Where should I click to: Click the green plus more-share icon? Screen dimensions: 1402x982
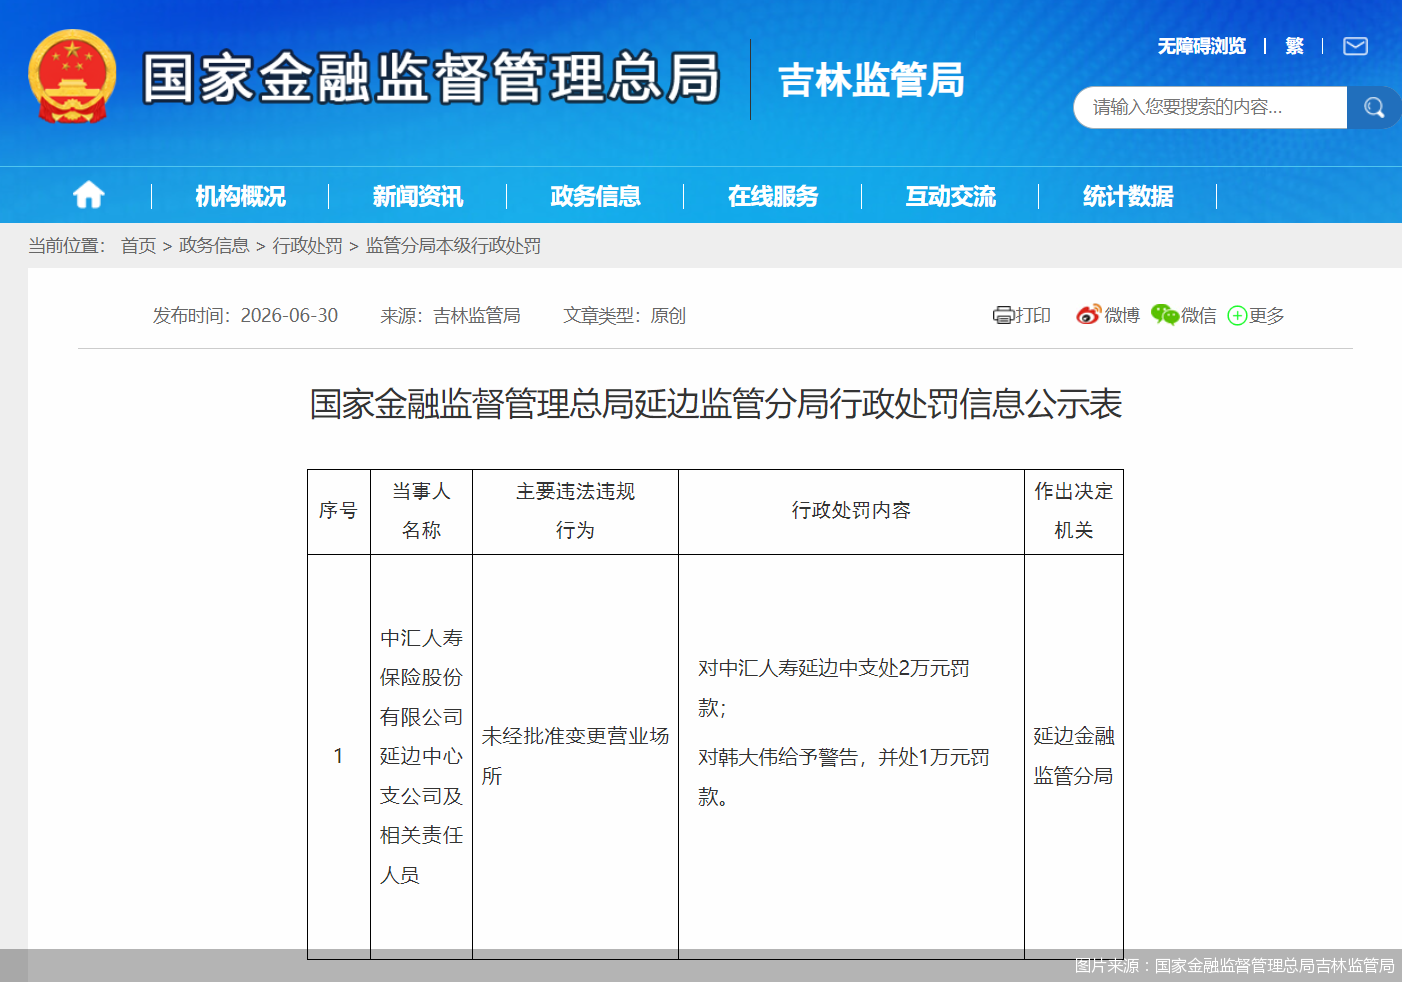[x=1237, y=316]
